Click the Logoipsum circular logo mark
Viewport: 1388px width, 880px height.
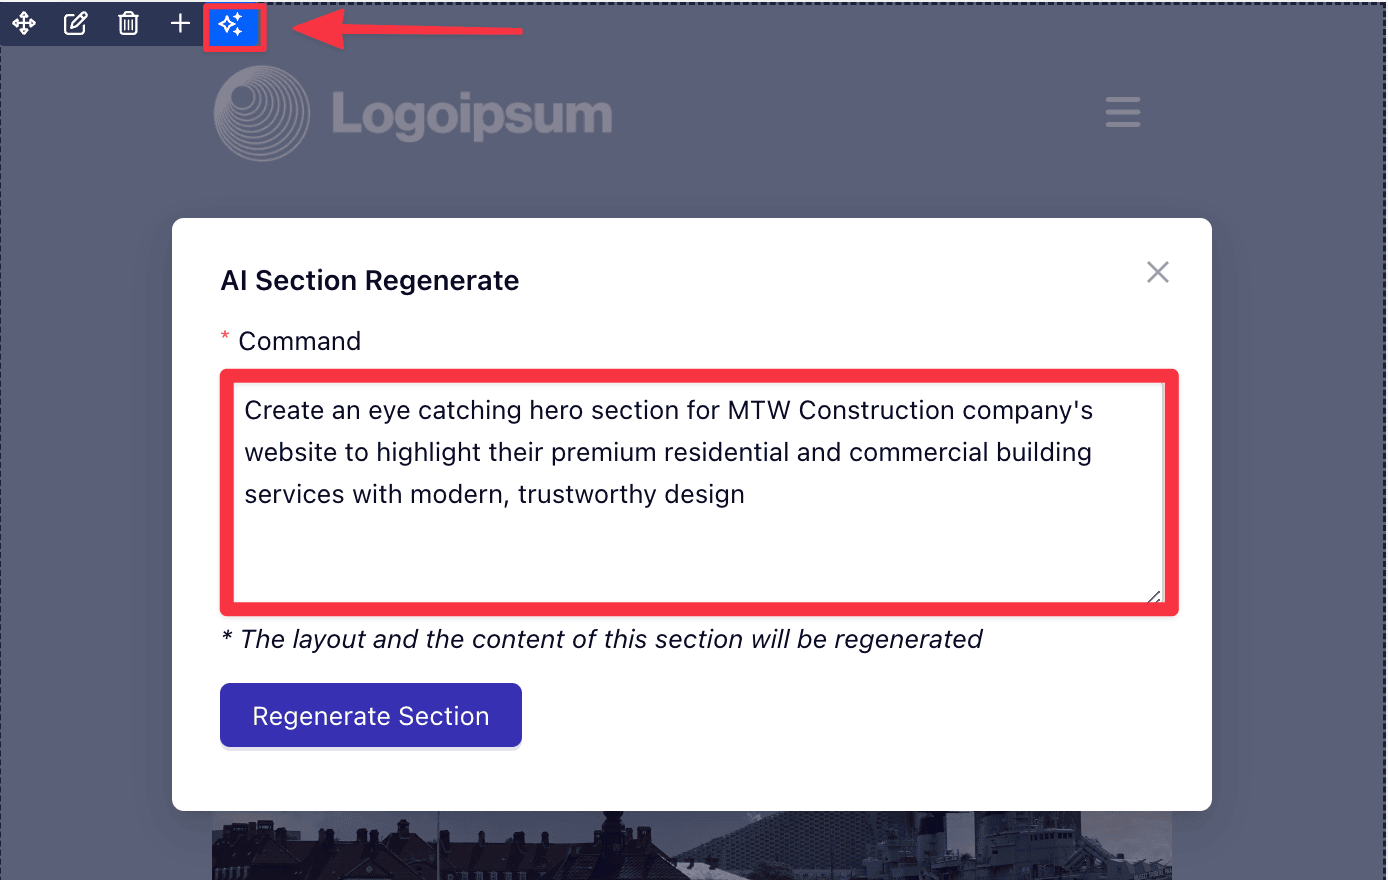[260, 113]
